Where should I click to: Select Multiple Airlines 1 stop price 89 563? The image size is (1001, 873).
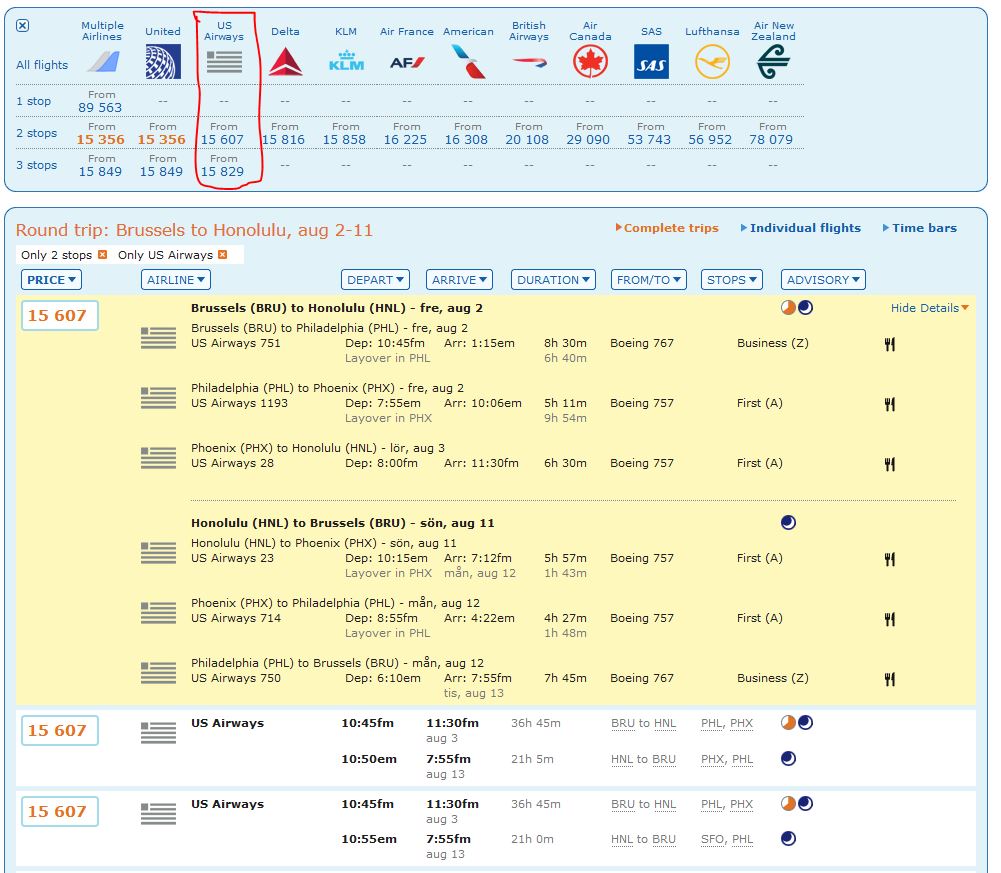tap(101, 107)
